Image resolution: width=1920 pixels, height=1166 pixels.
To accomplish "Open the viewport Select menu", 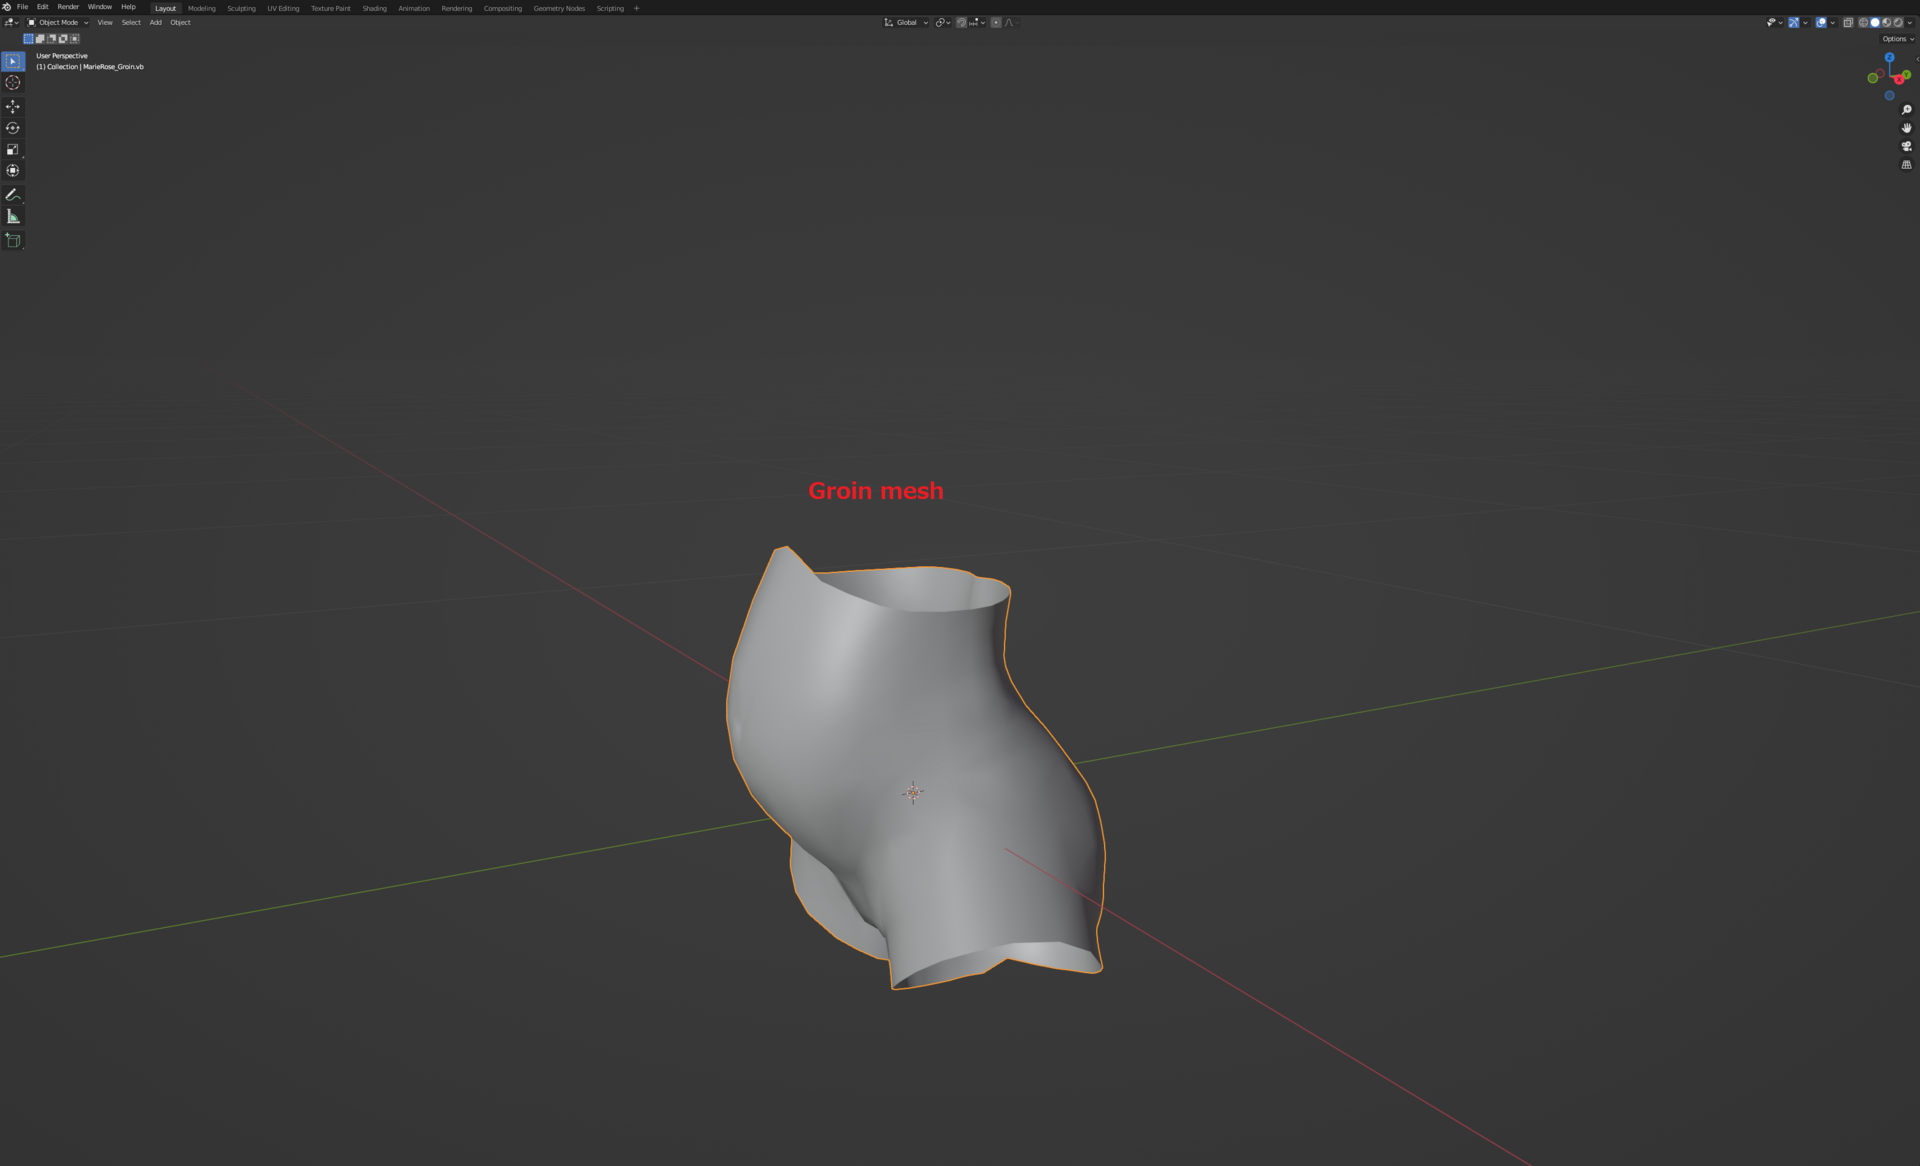I will (131, 22).
